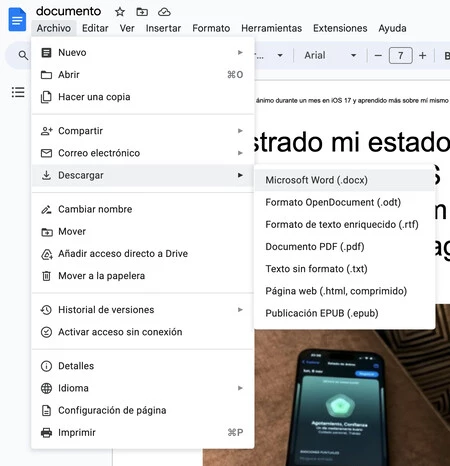Expand the Compartir submenu arrow
The height and width of the screenshot is (466, 450).
click(x=240, y=131)
